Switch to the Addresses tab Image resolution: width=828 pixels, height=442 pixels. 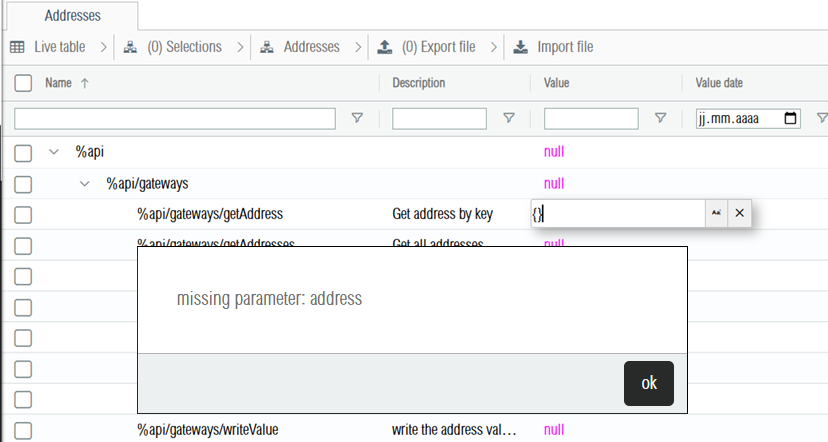pyautogui.click(x=72, y=15)
